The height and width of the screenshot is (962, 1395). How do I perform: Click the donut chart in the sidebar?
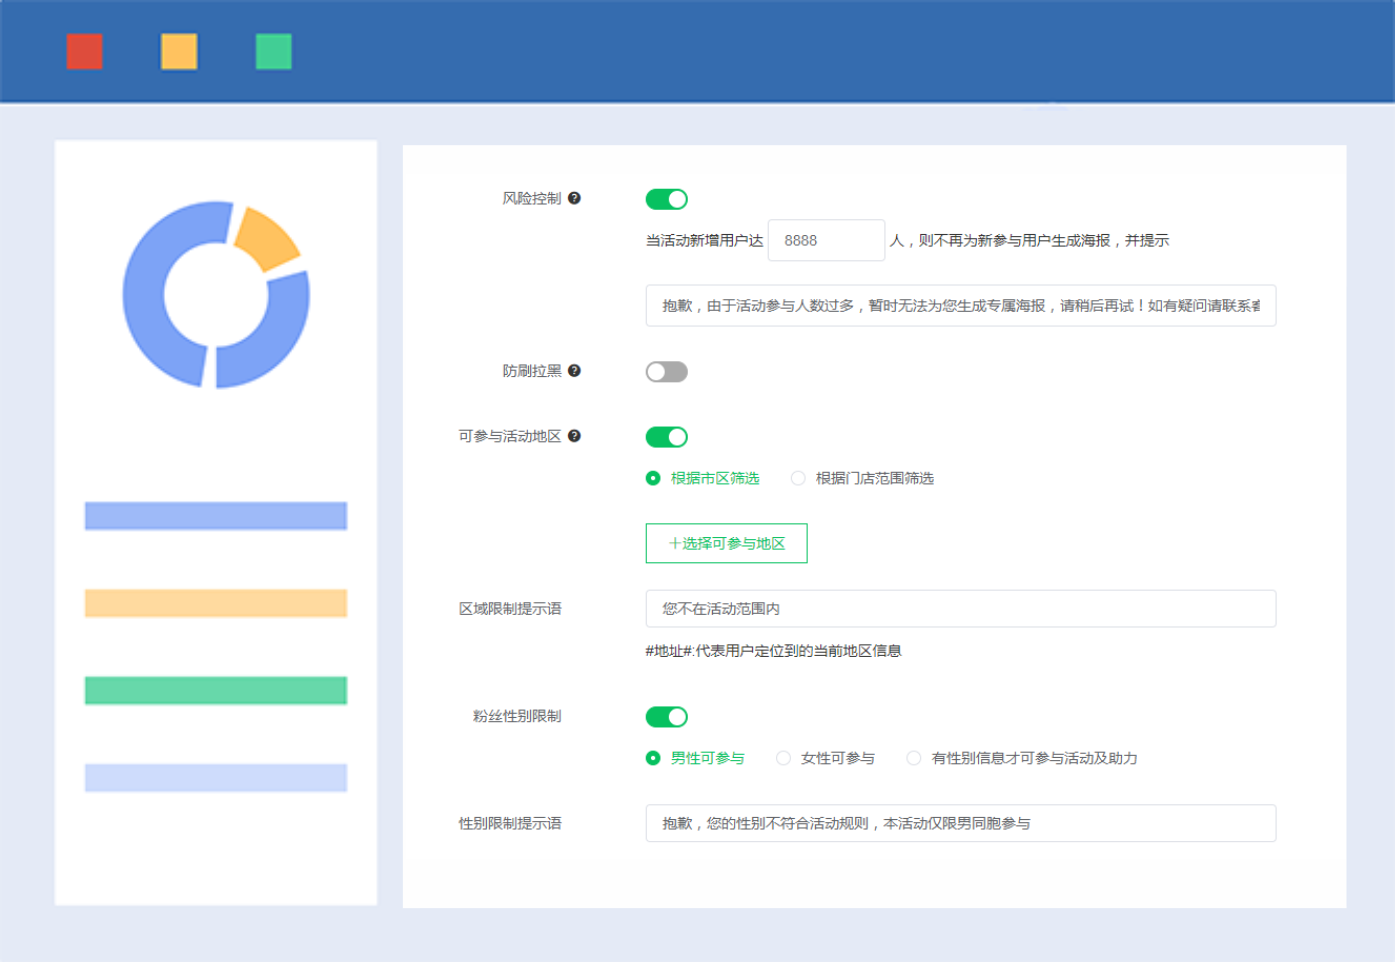(216, 295)
